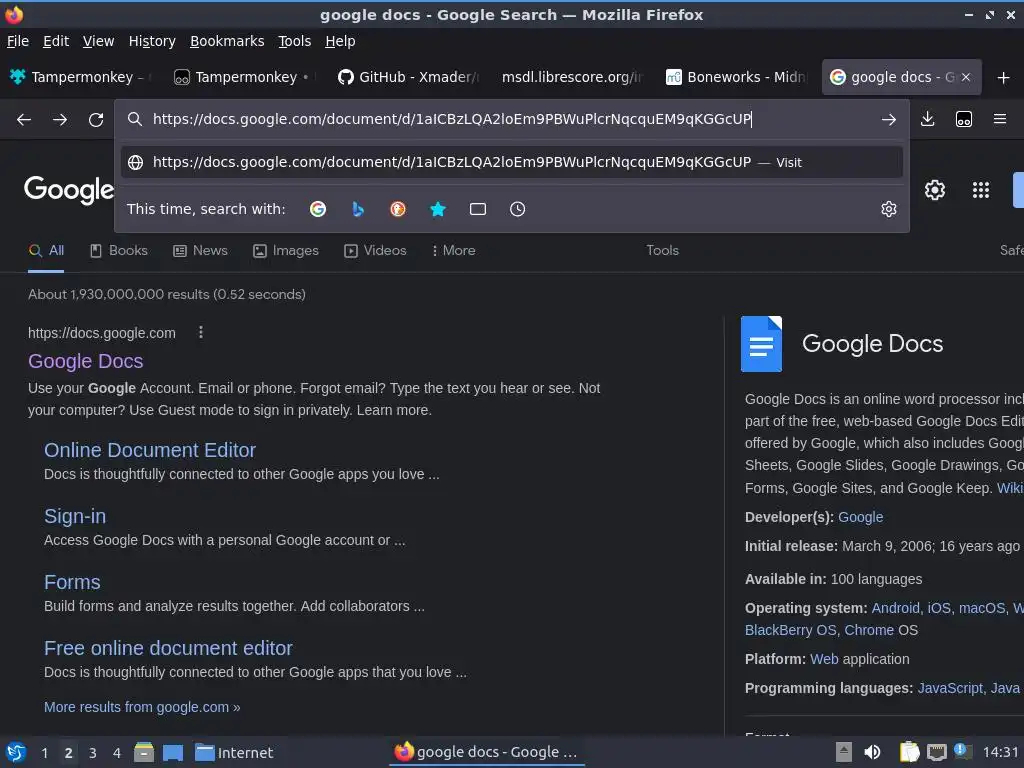Switch to workspace 3
The image size is (1024, 768).
(93, 753)
